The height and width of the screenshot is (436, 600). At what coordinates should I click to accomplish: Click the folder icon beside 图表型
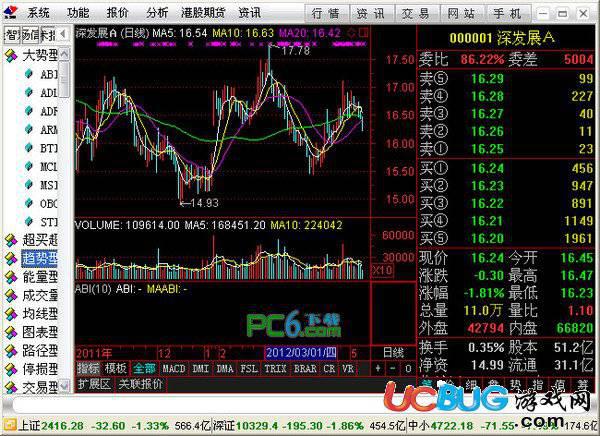point(11,332)
